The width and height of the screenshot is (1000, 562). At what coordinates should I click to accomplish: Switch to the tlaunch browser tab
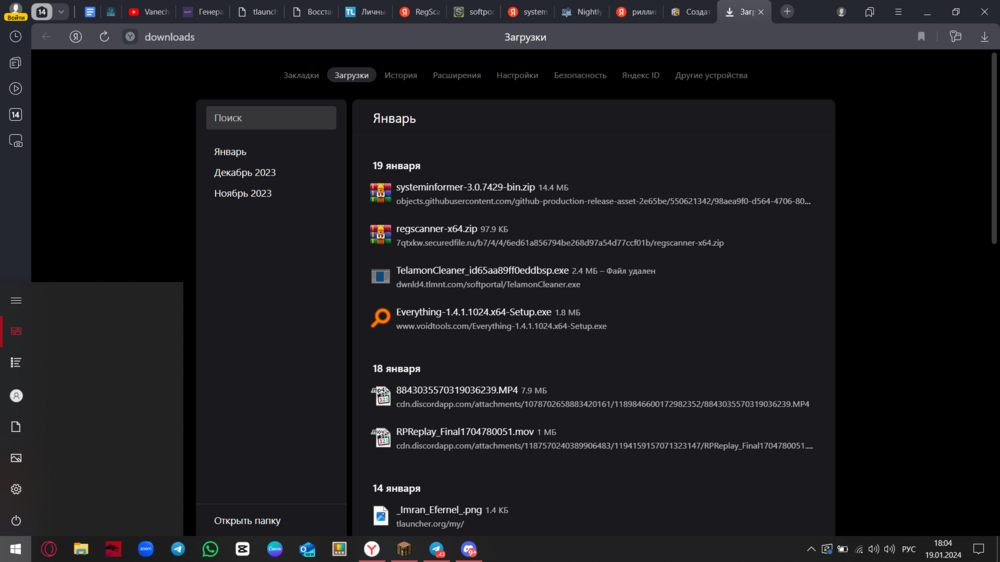coord(258,11)
